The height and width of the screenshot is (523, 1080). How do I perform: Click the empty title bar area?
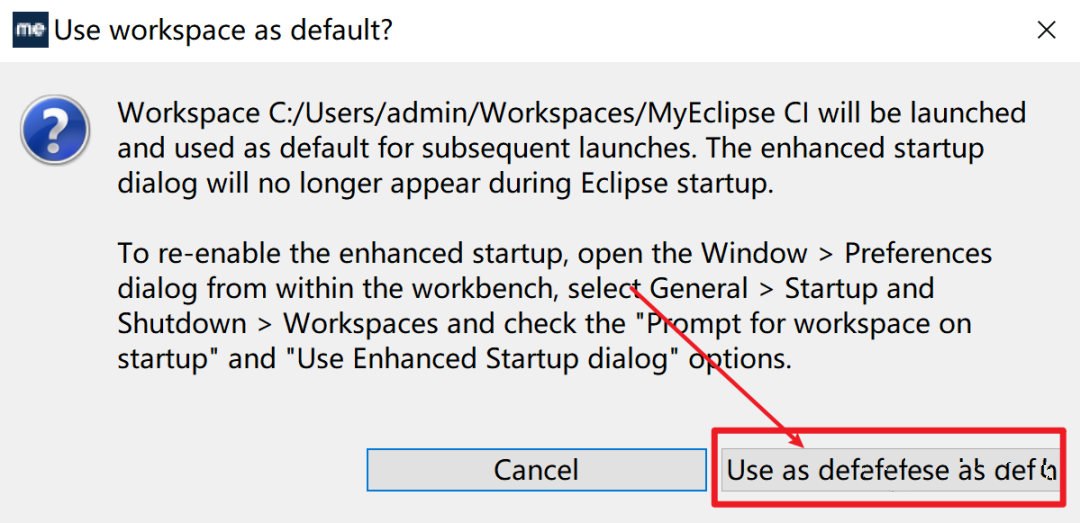pos(709,30)
